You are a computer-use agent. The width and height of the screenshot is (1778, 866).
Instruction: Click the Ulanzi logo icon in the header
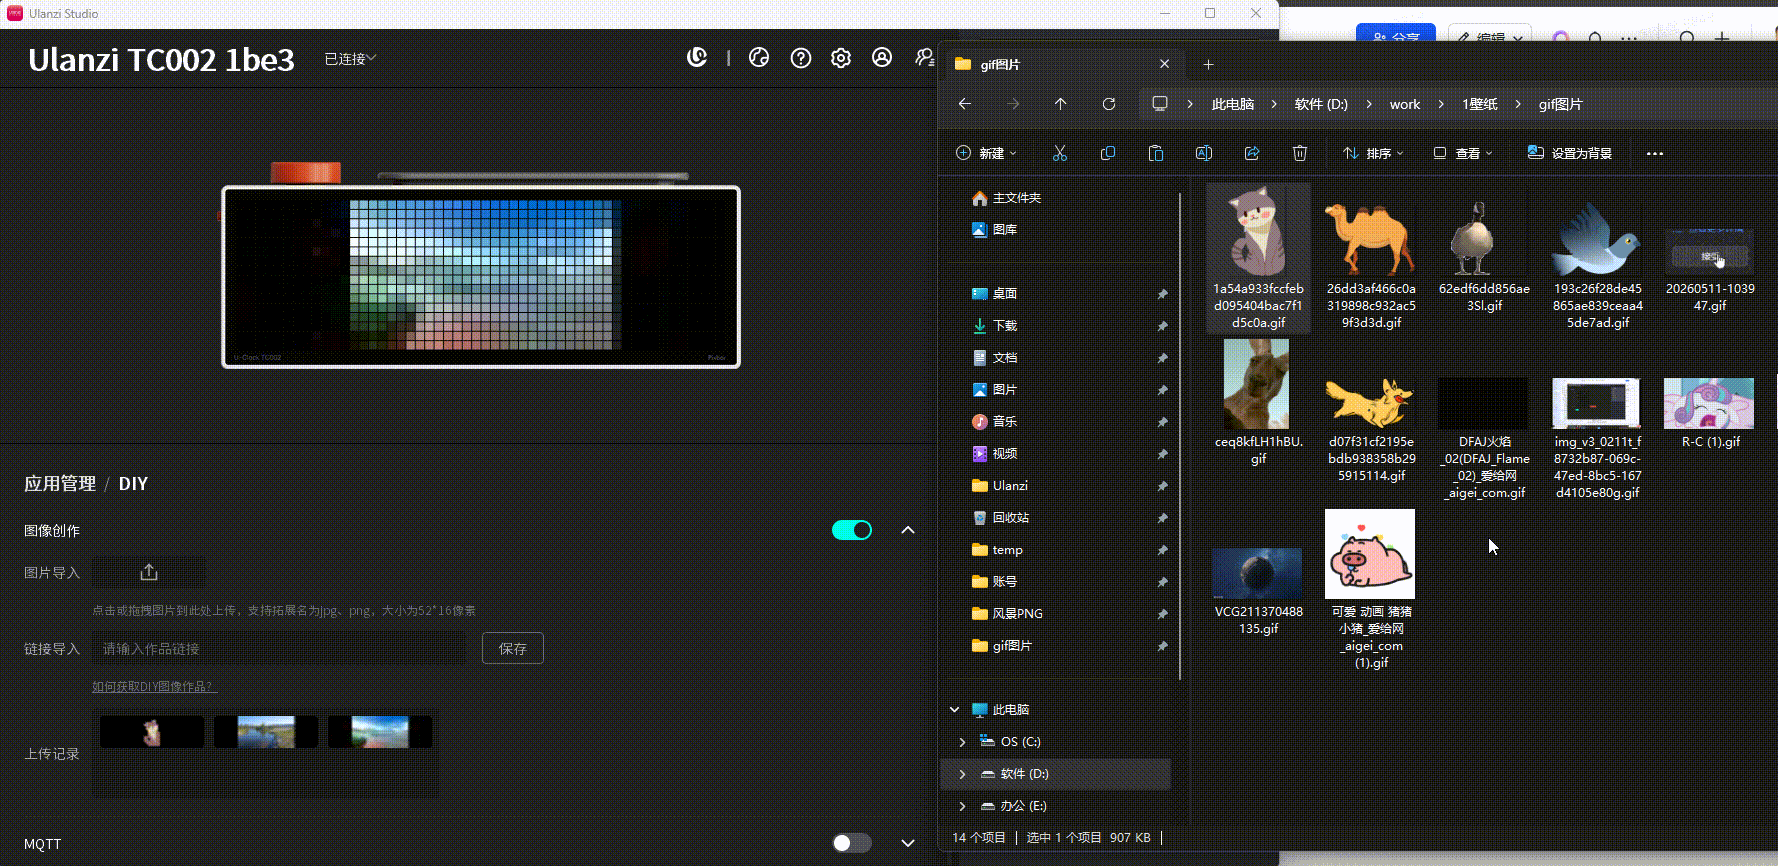pyautogui.click(x=697, y=58)
